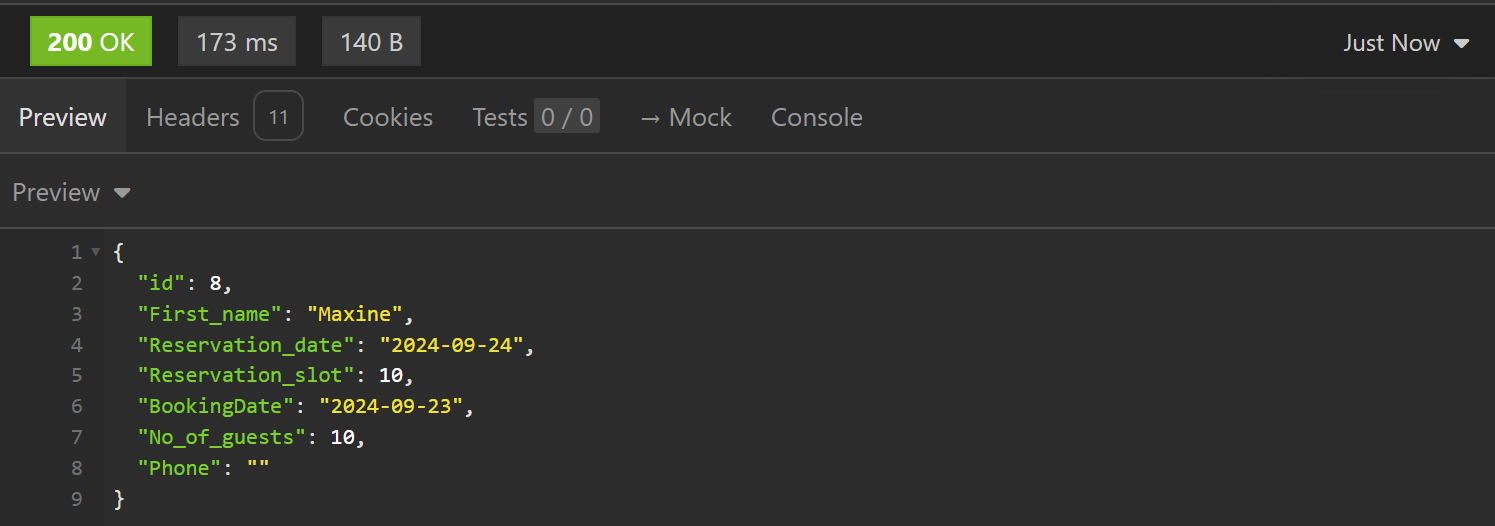Click the 200 OK status badge
The width and height of the screenshot is (1495, 526).
click(x=91, y=43)
